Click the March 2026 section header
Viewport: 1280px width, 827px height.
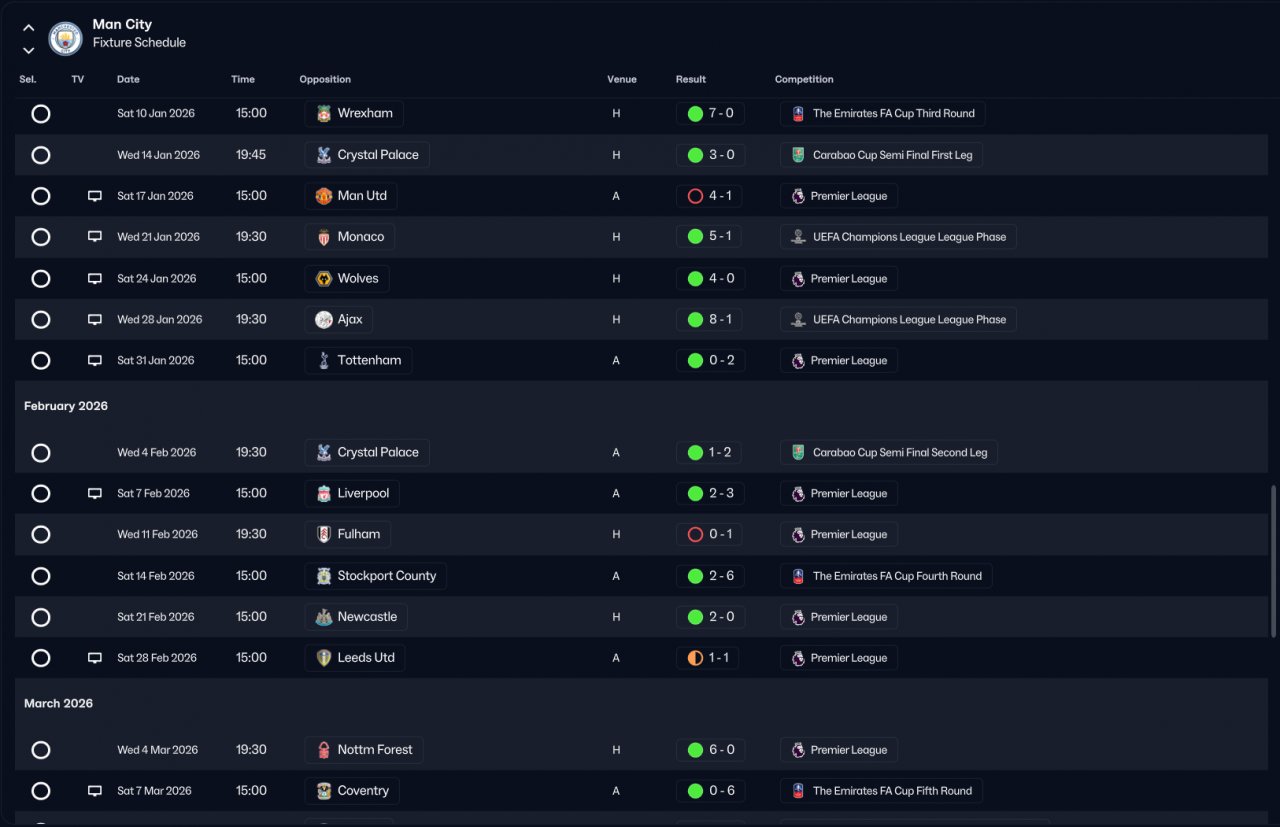tap(58, 704)
